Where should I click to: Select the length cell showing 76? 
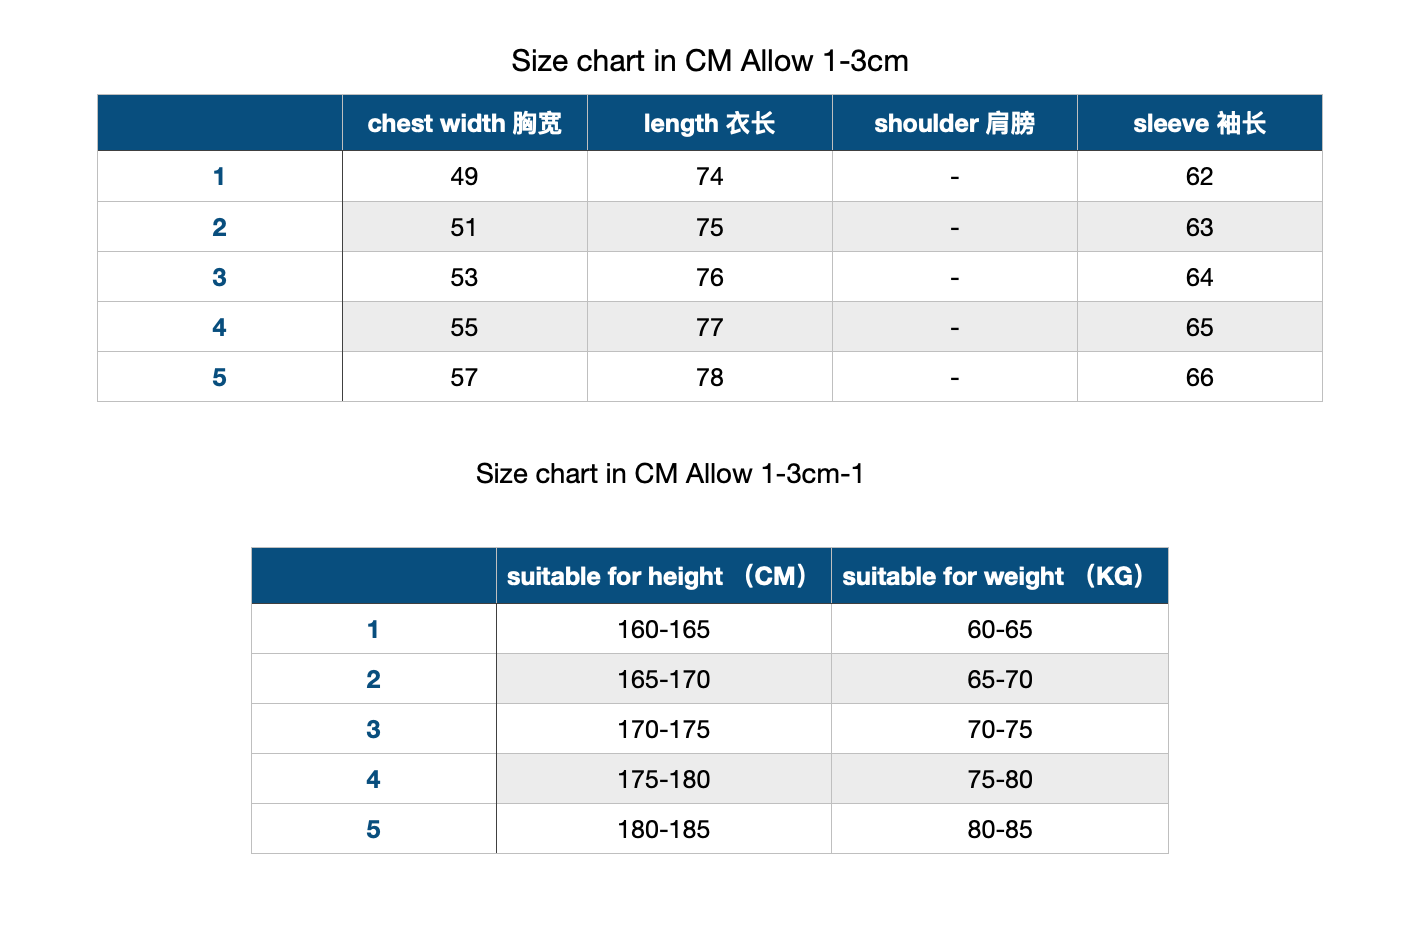point(710,277)
